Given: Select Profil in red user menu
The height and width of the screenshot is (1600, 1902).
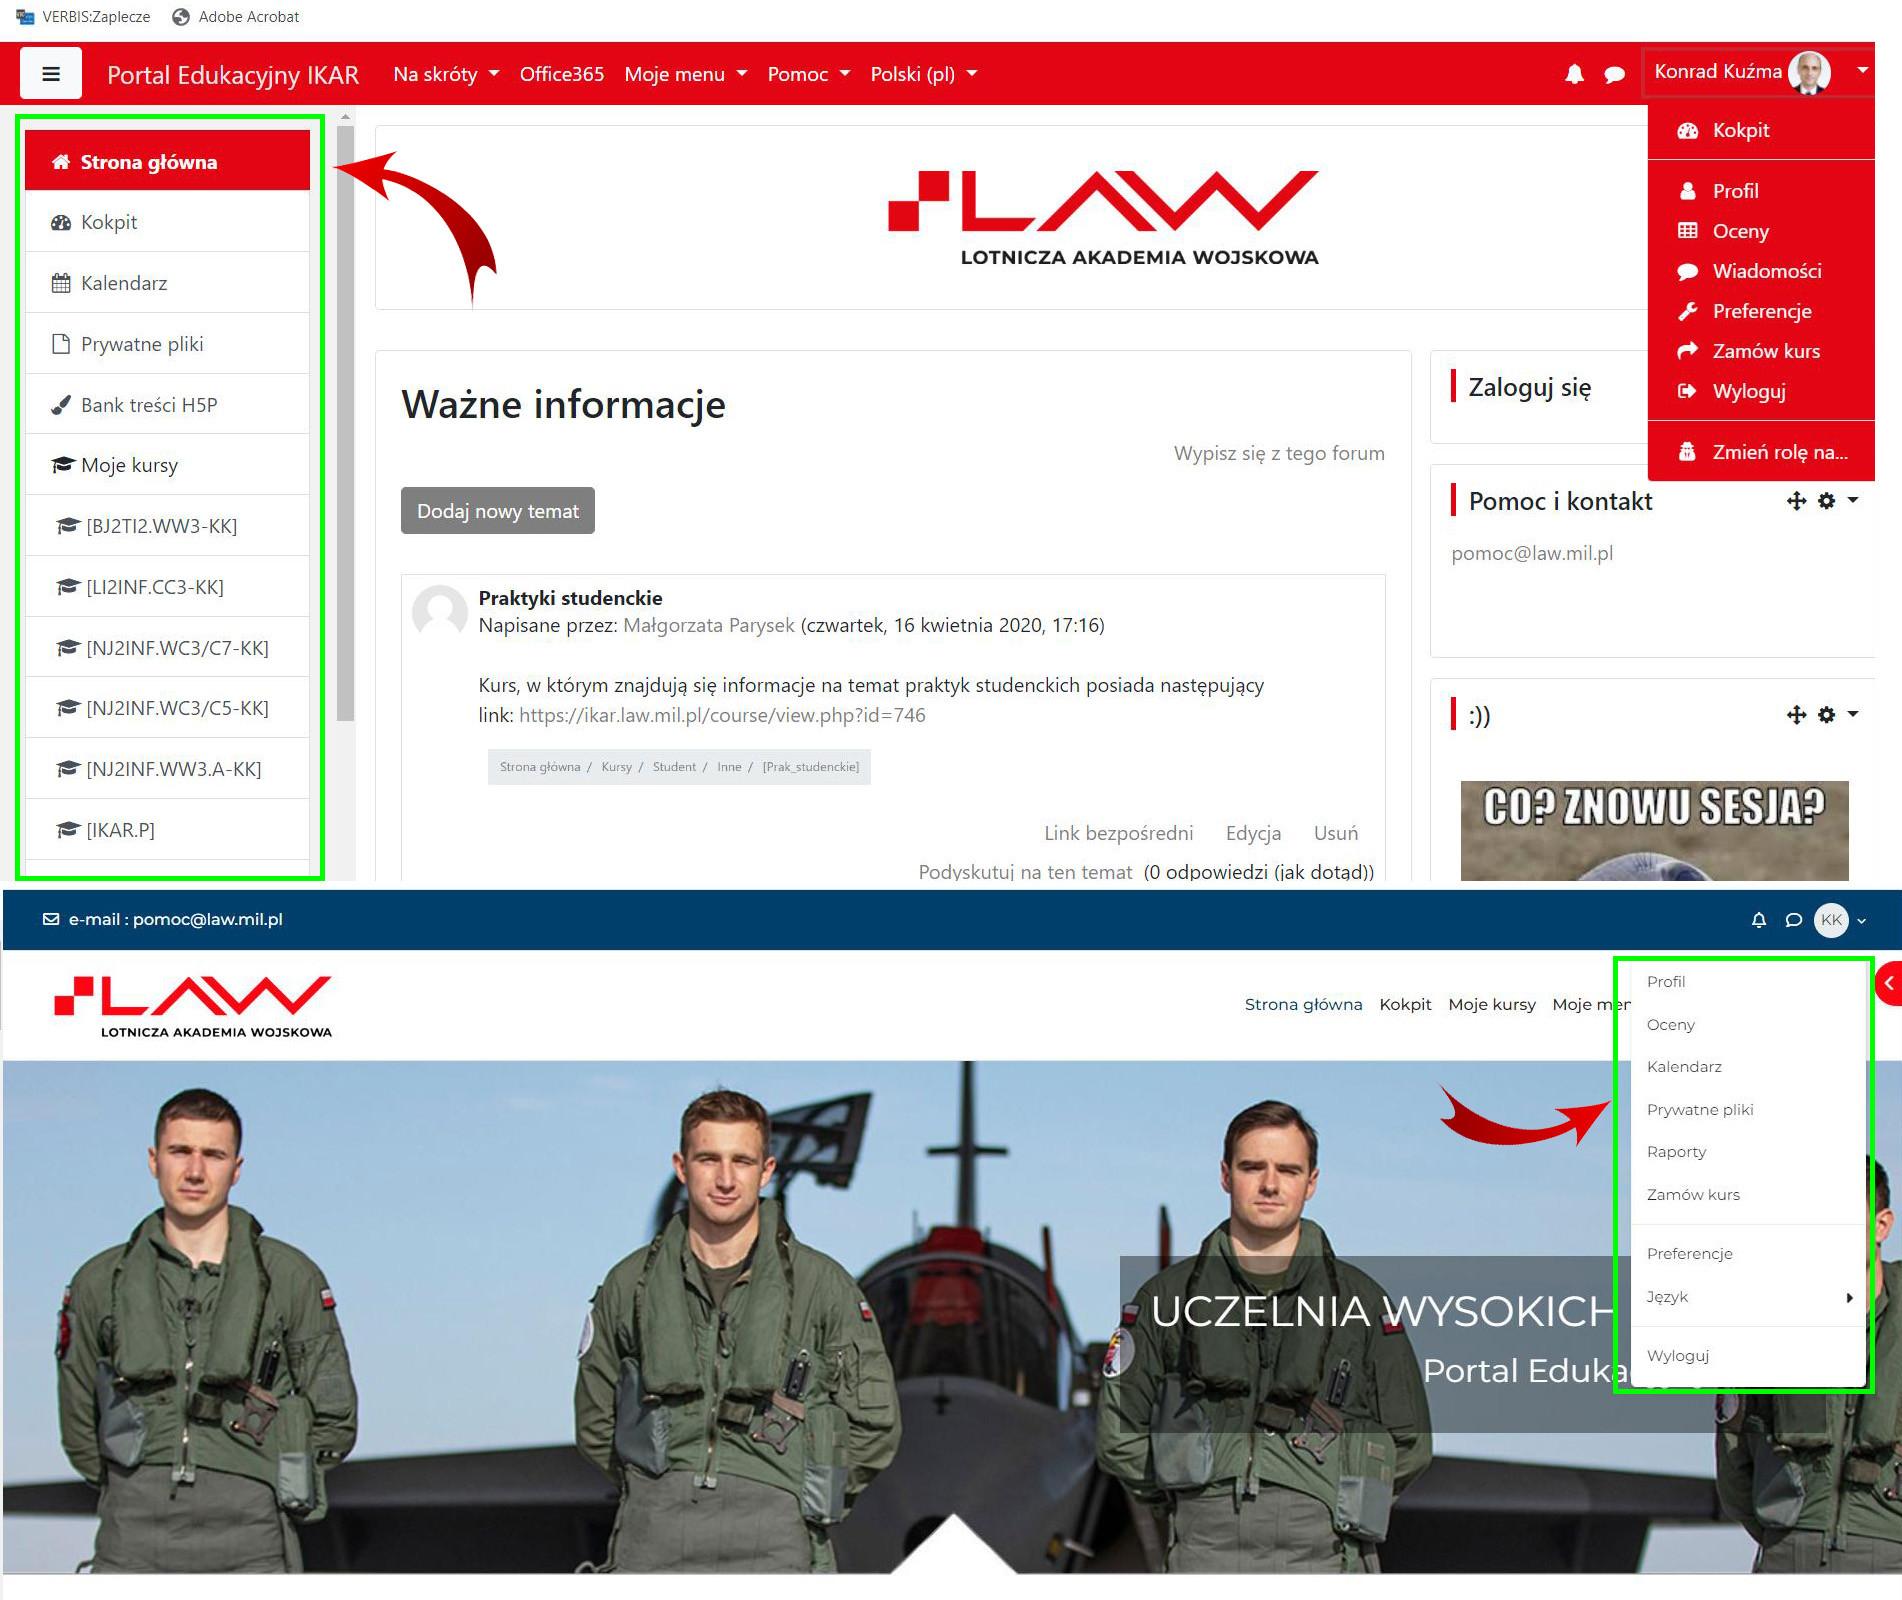Looking at the screenshot, I should (1761, 191).
